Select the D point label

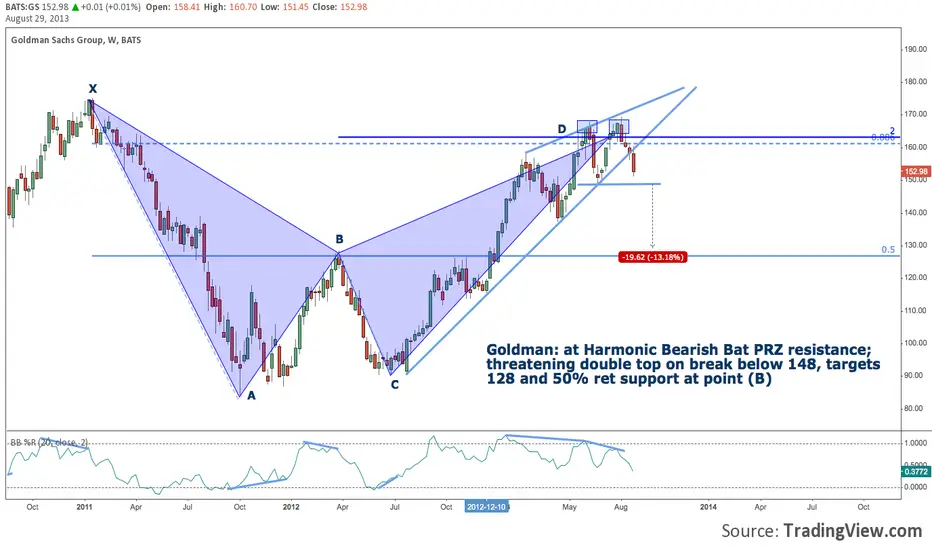562,129
